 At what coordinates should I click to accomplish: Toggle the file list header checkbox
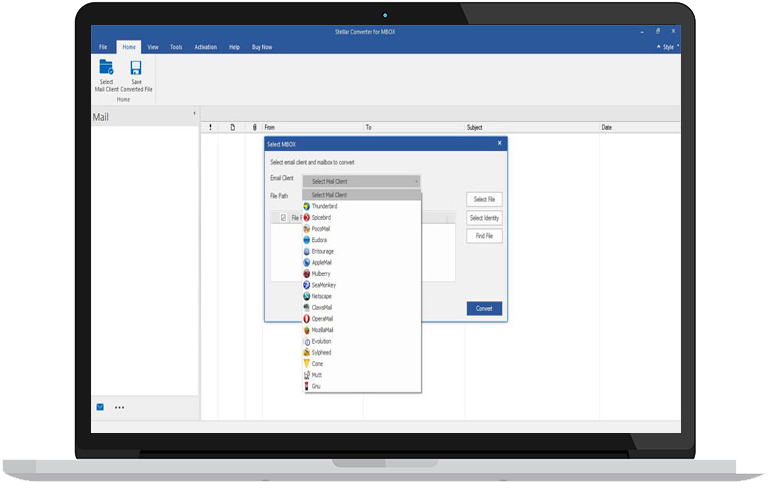click(283, 218)
